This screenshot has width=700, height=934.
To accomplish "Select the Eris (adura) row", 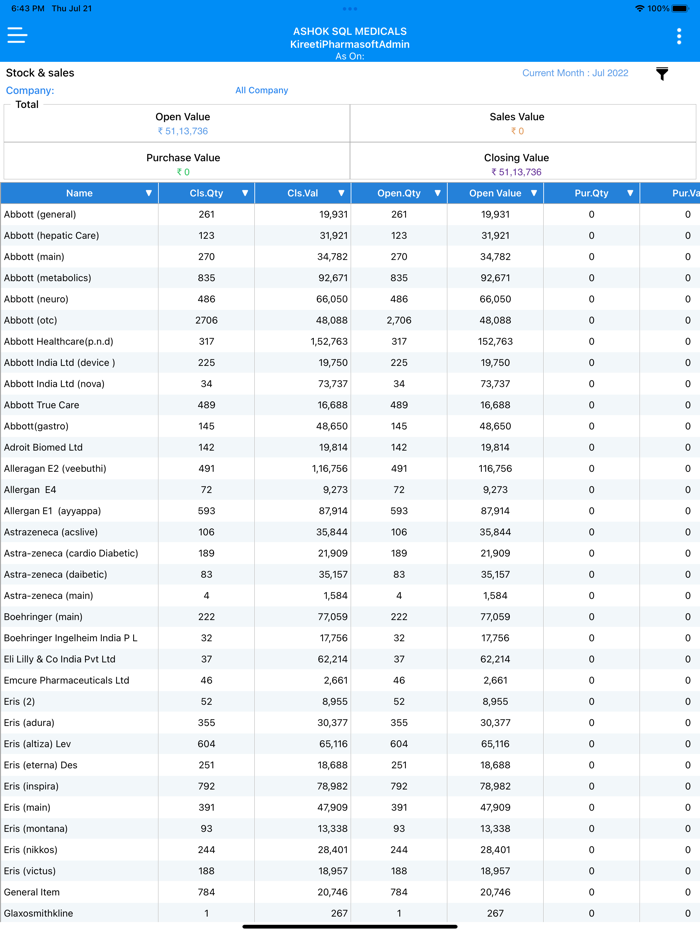I will click(350, 723).
